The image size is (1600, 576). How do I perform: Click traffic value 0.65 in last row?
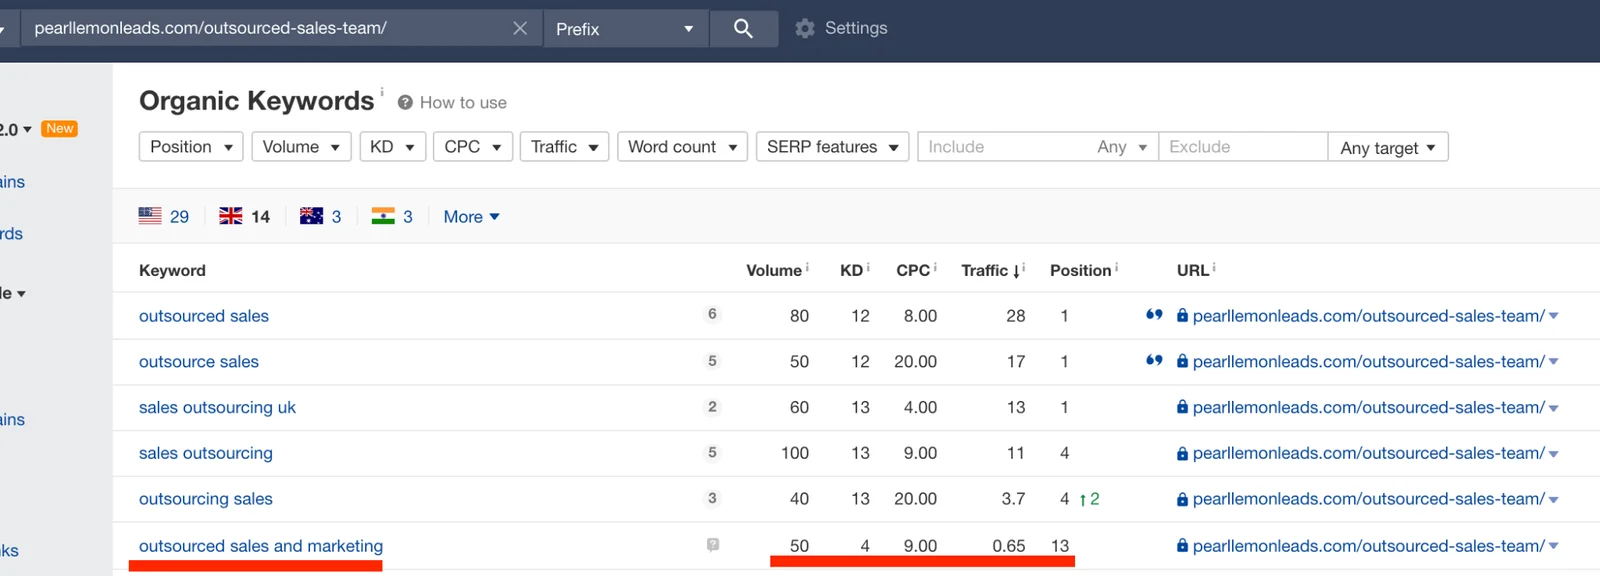click(x=1009, y=546)
